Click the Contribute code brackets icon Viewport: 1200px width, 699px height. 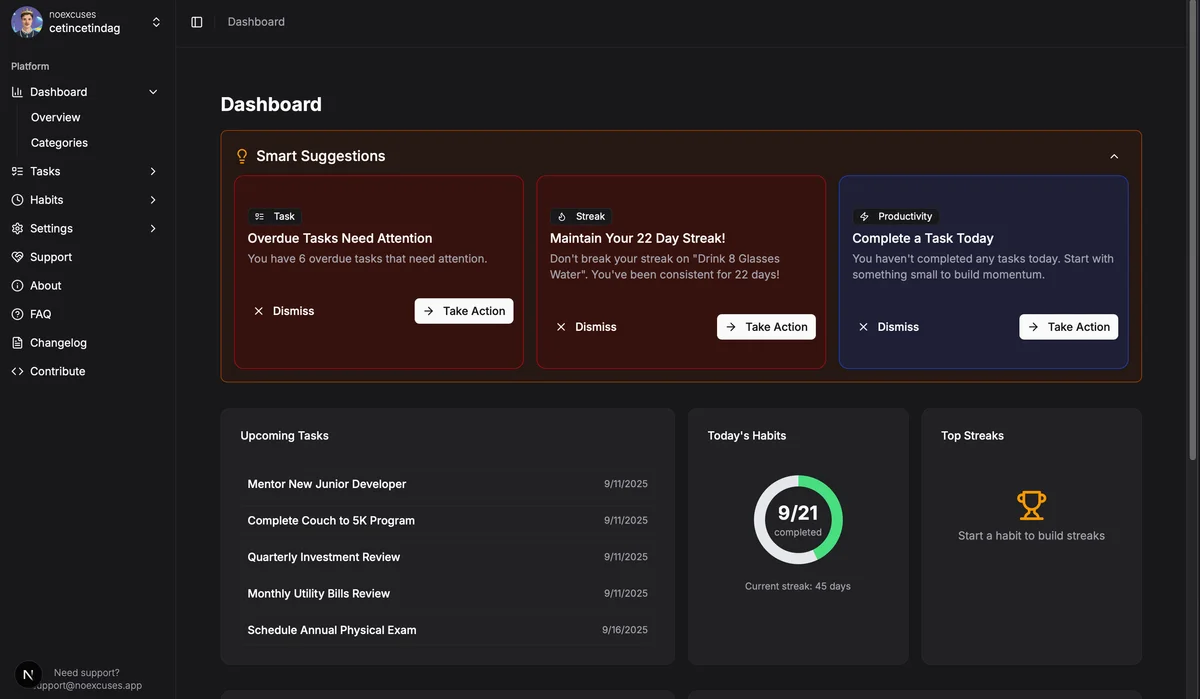17,371
